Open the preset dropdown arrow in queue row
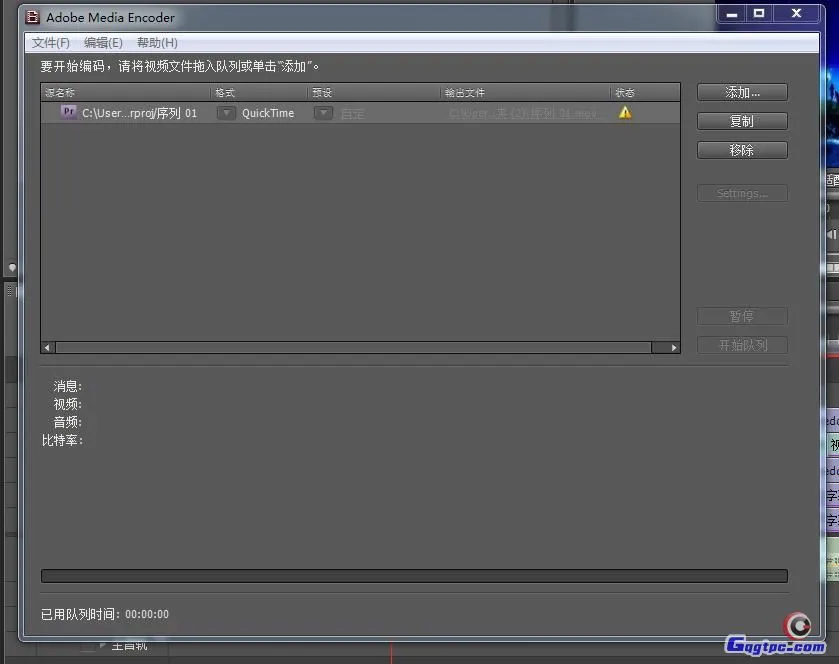 (x=323, y=113)
